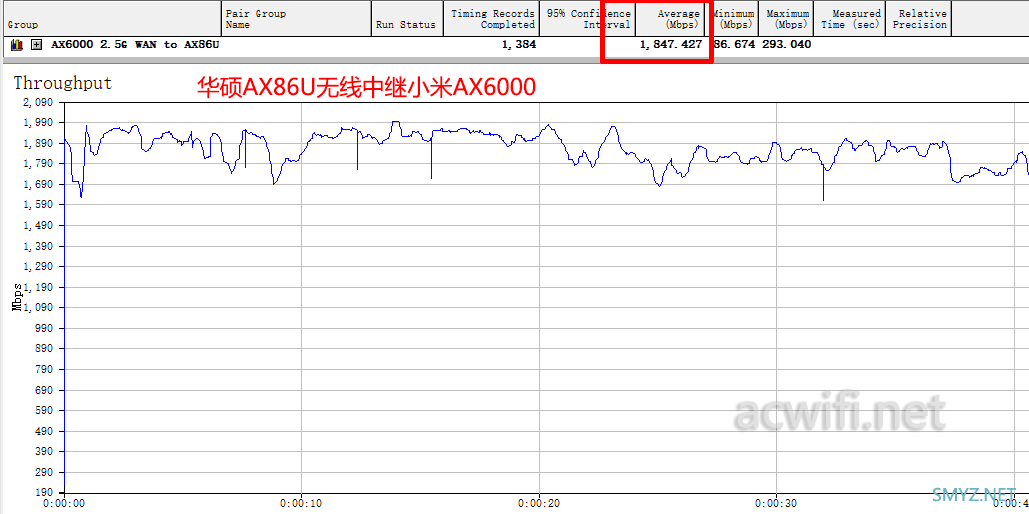Click the Minimum (Mbps) column header
The height and width of the screenshot is (514, 1029).
coord(732,19)
